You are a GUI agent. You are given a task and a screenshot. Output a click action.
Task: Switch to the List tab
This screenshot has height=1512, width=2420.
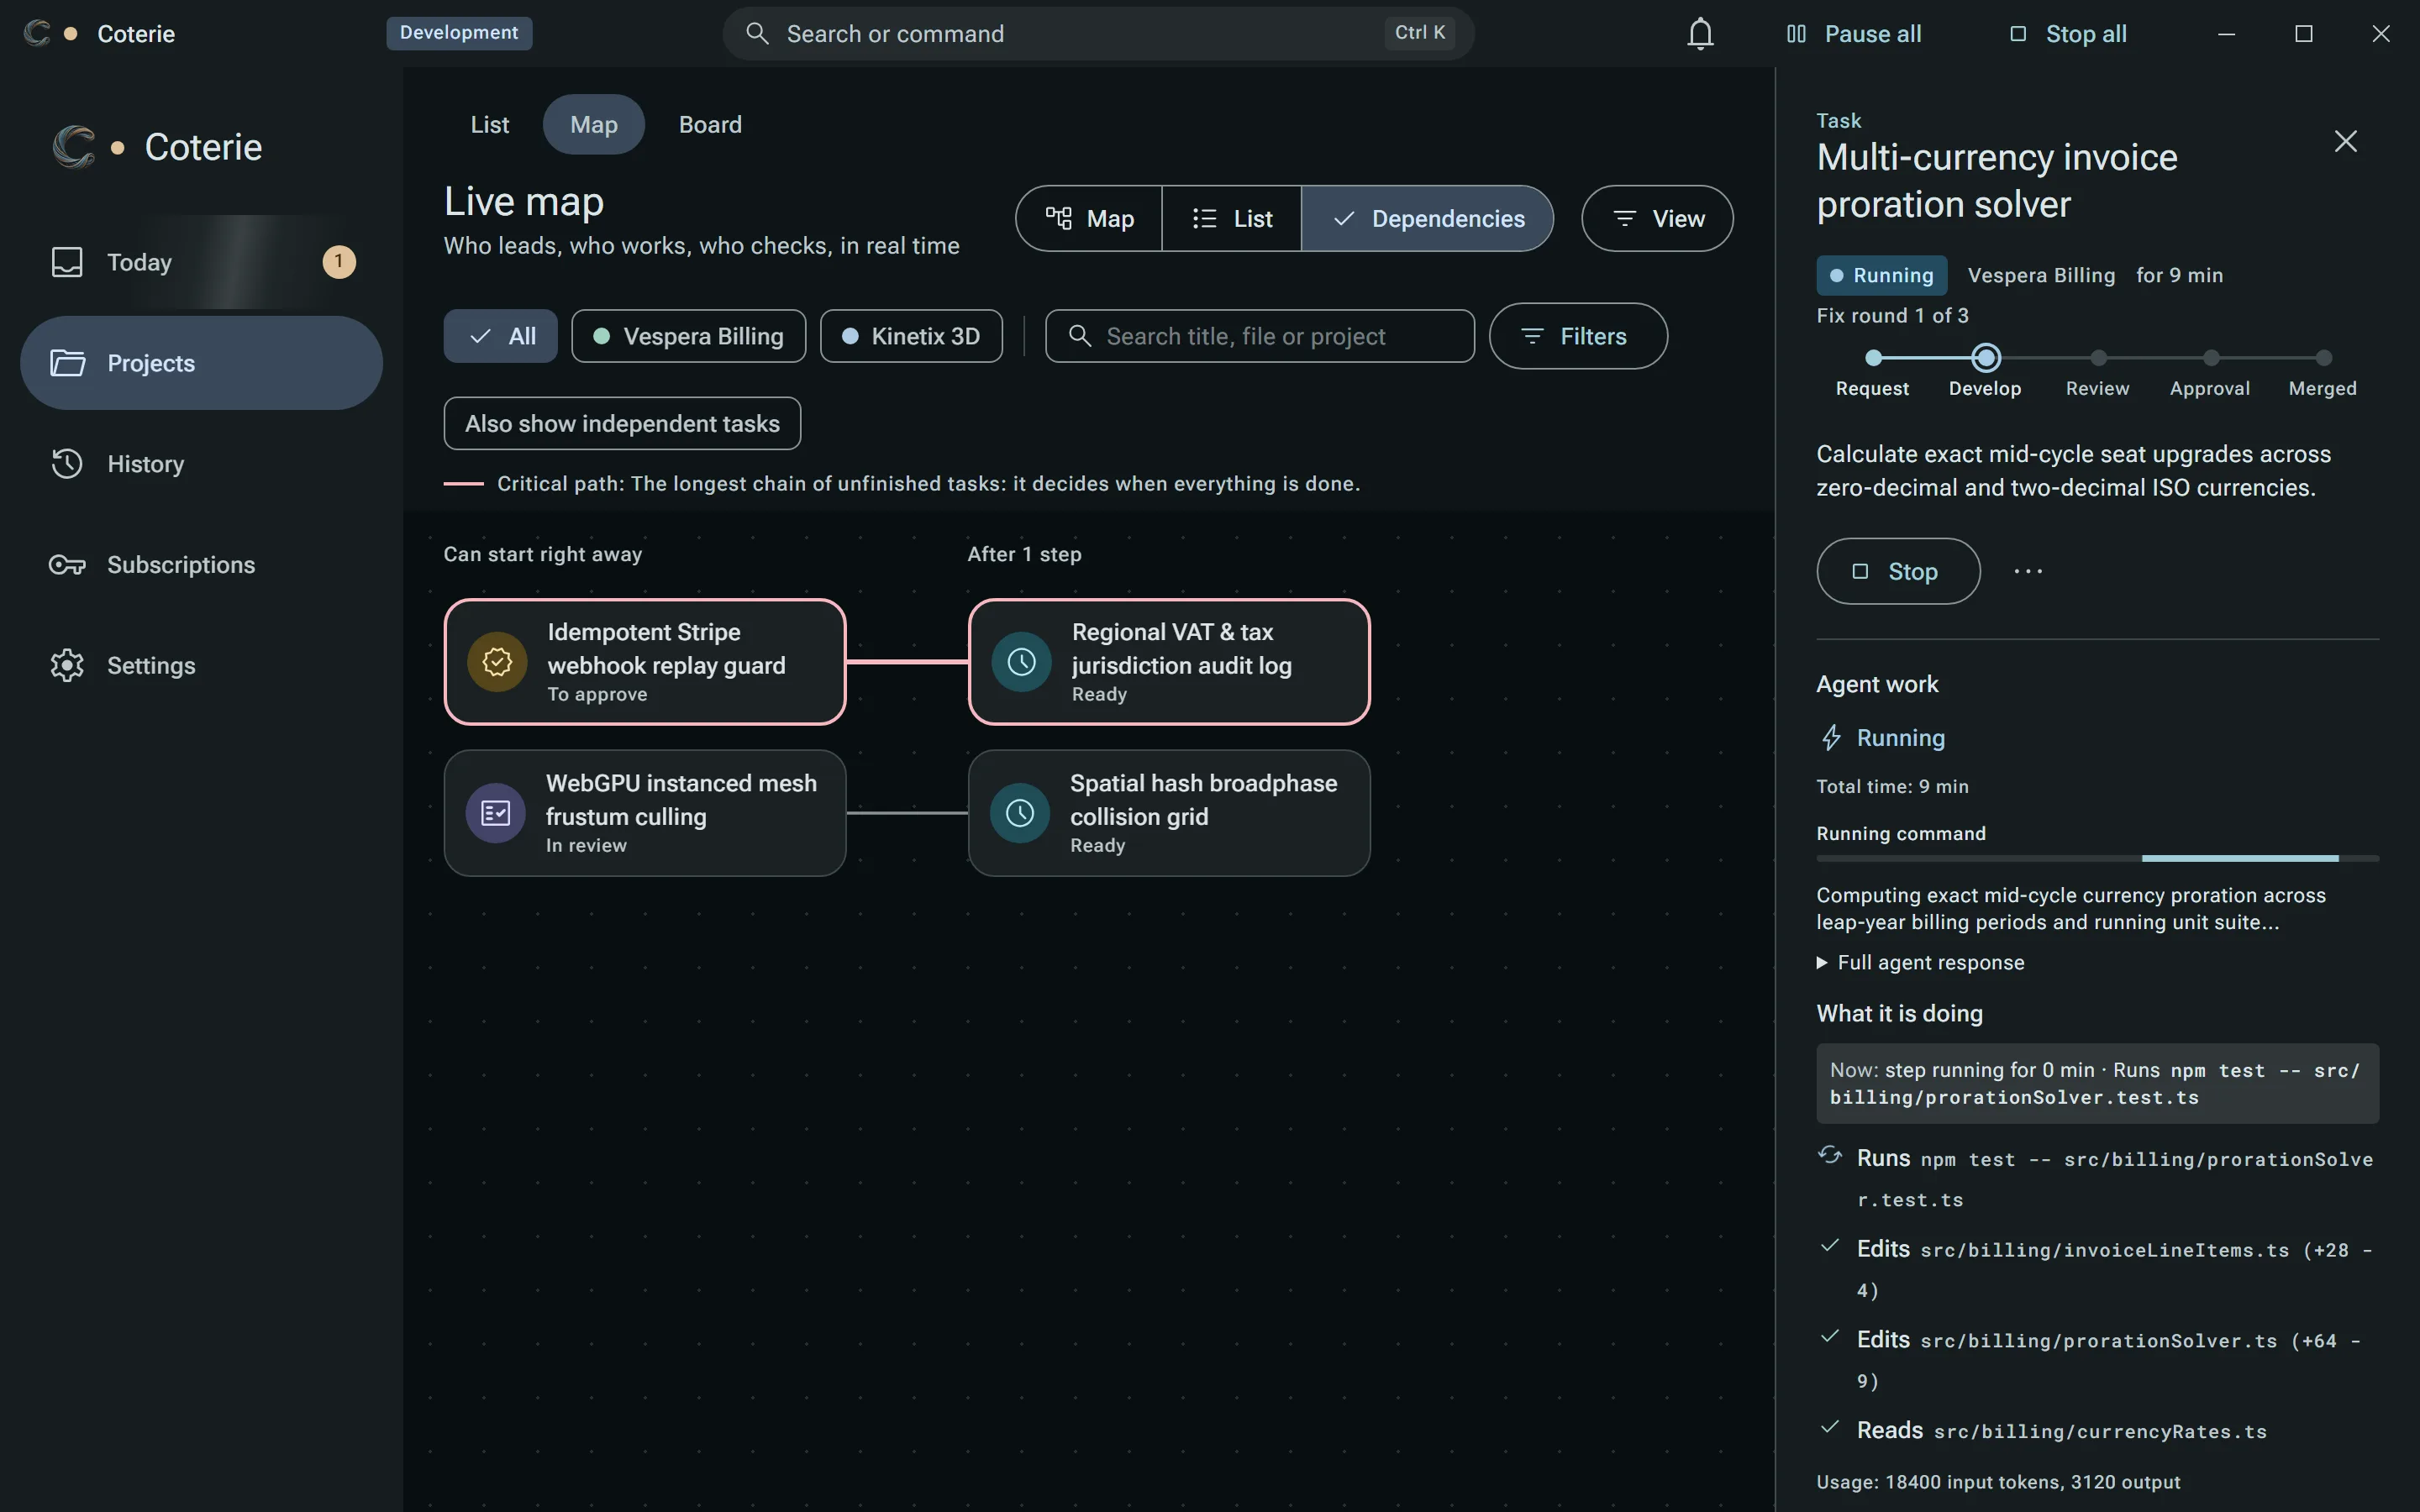coord(490,124)
